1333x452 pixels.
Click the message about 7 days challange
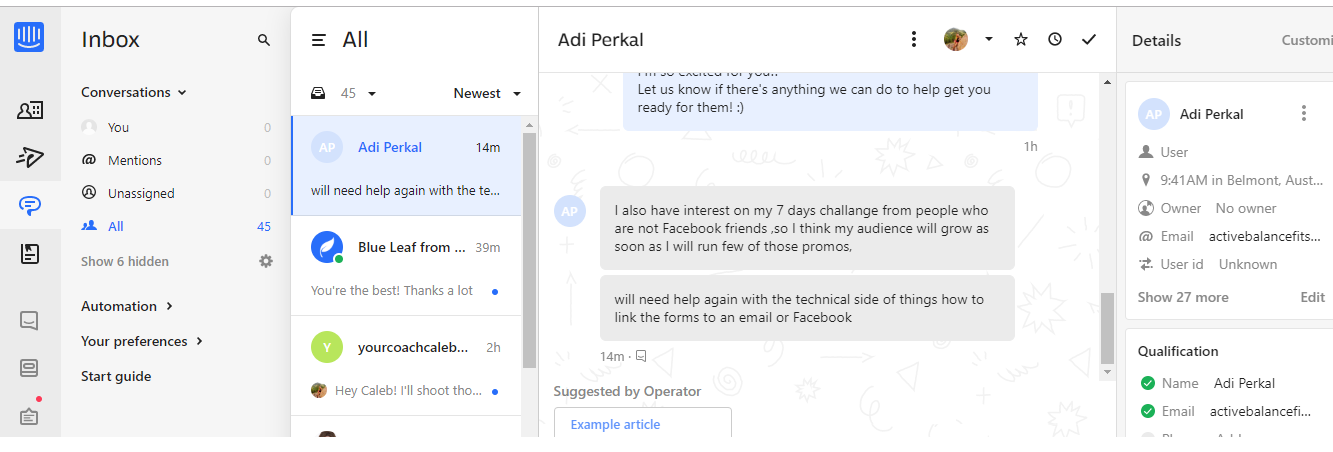tap(807, 228)
